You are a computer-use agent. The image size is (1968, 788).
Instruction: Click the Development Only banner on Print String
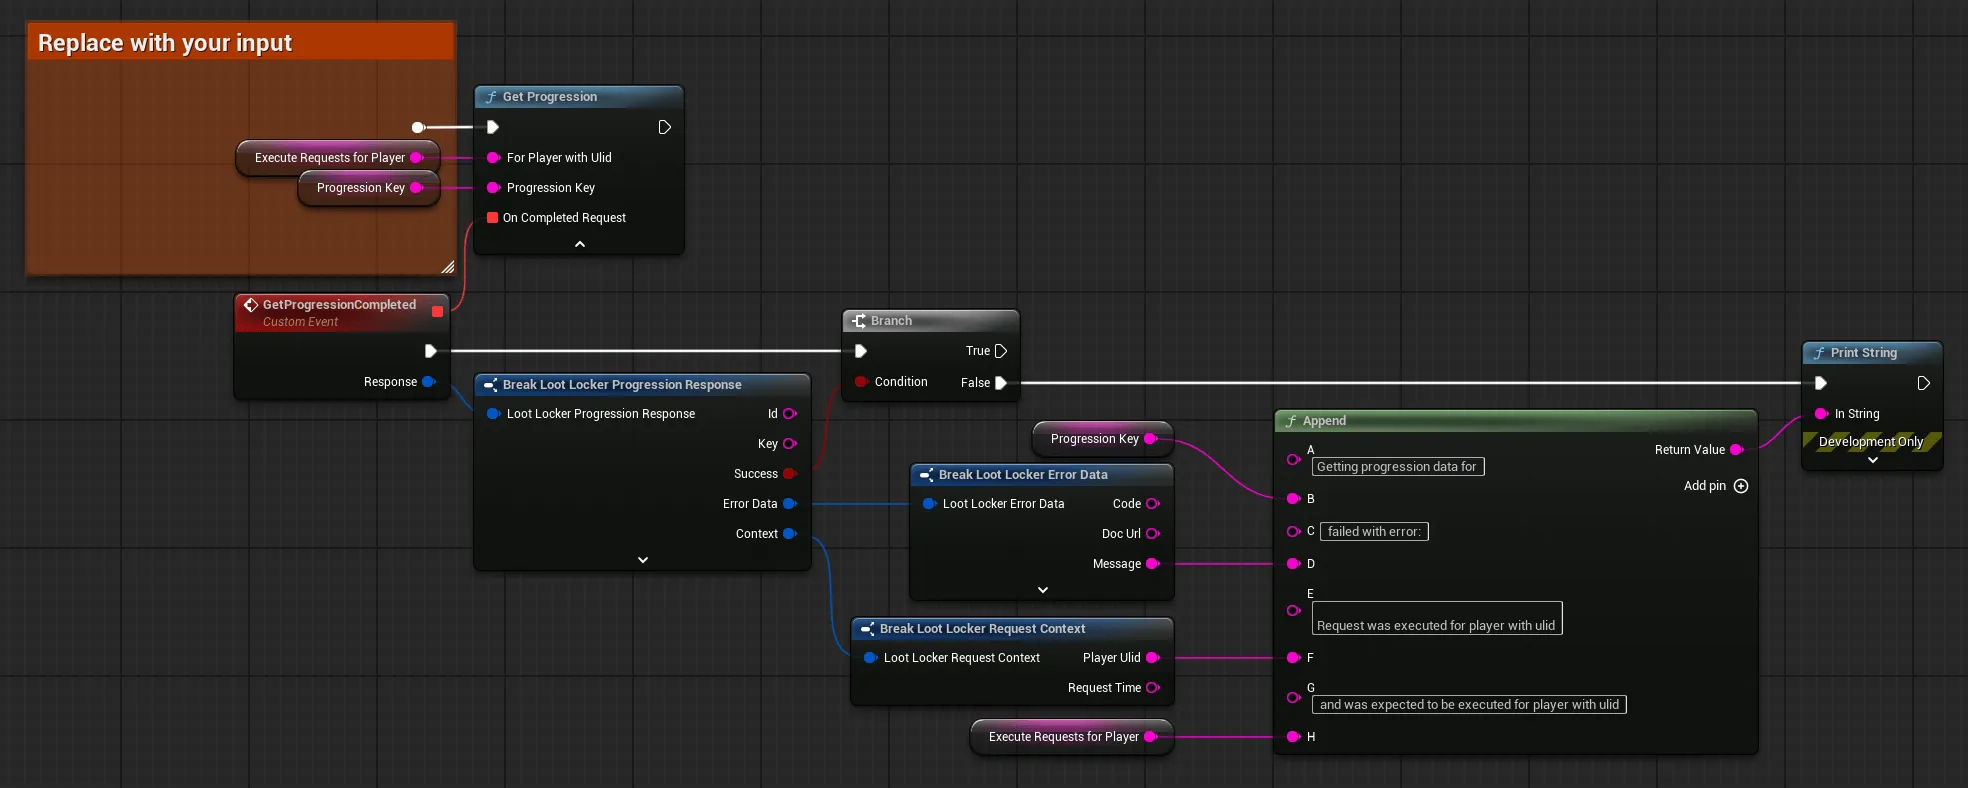[x=1872, y=442]
